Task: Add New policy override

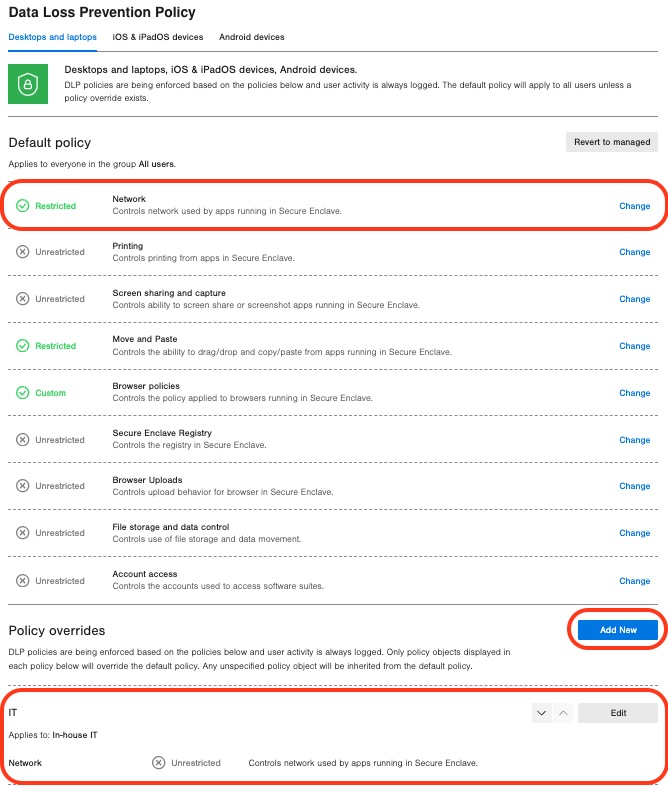Action: click(618, 630)
